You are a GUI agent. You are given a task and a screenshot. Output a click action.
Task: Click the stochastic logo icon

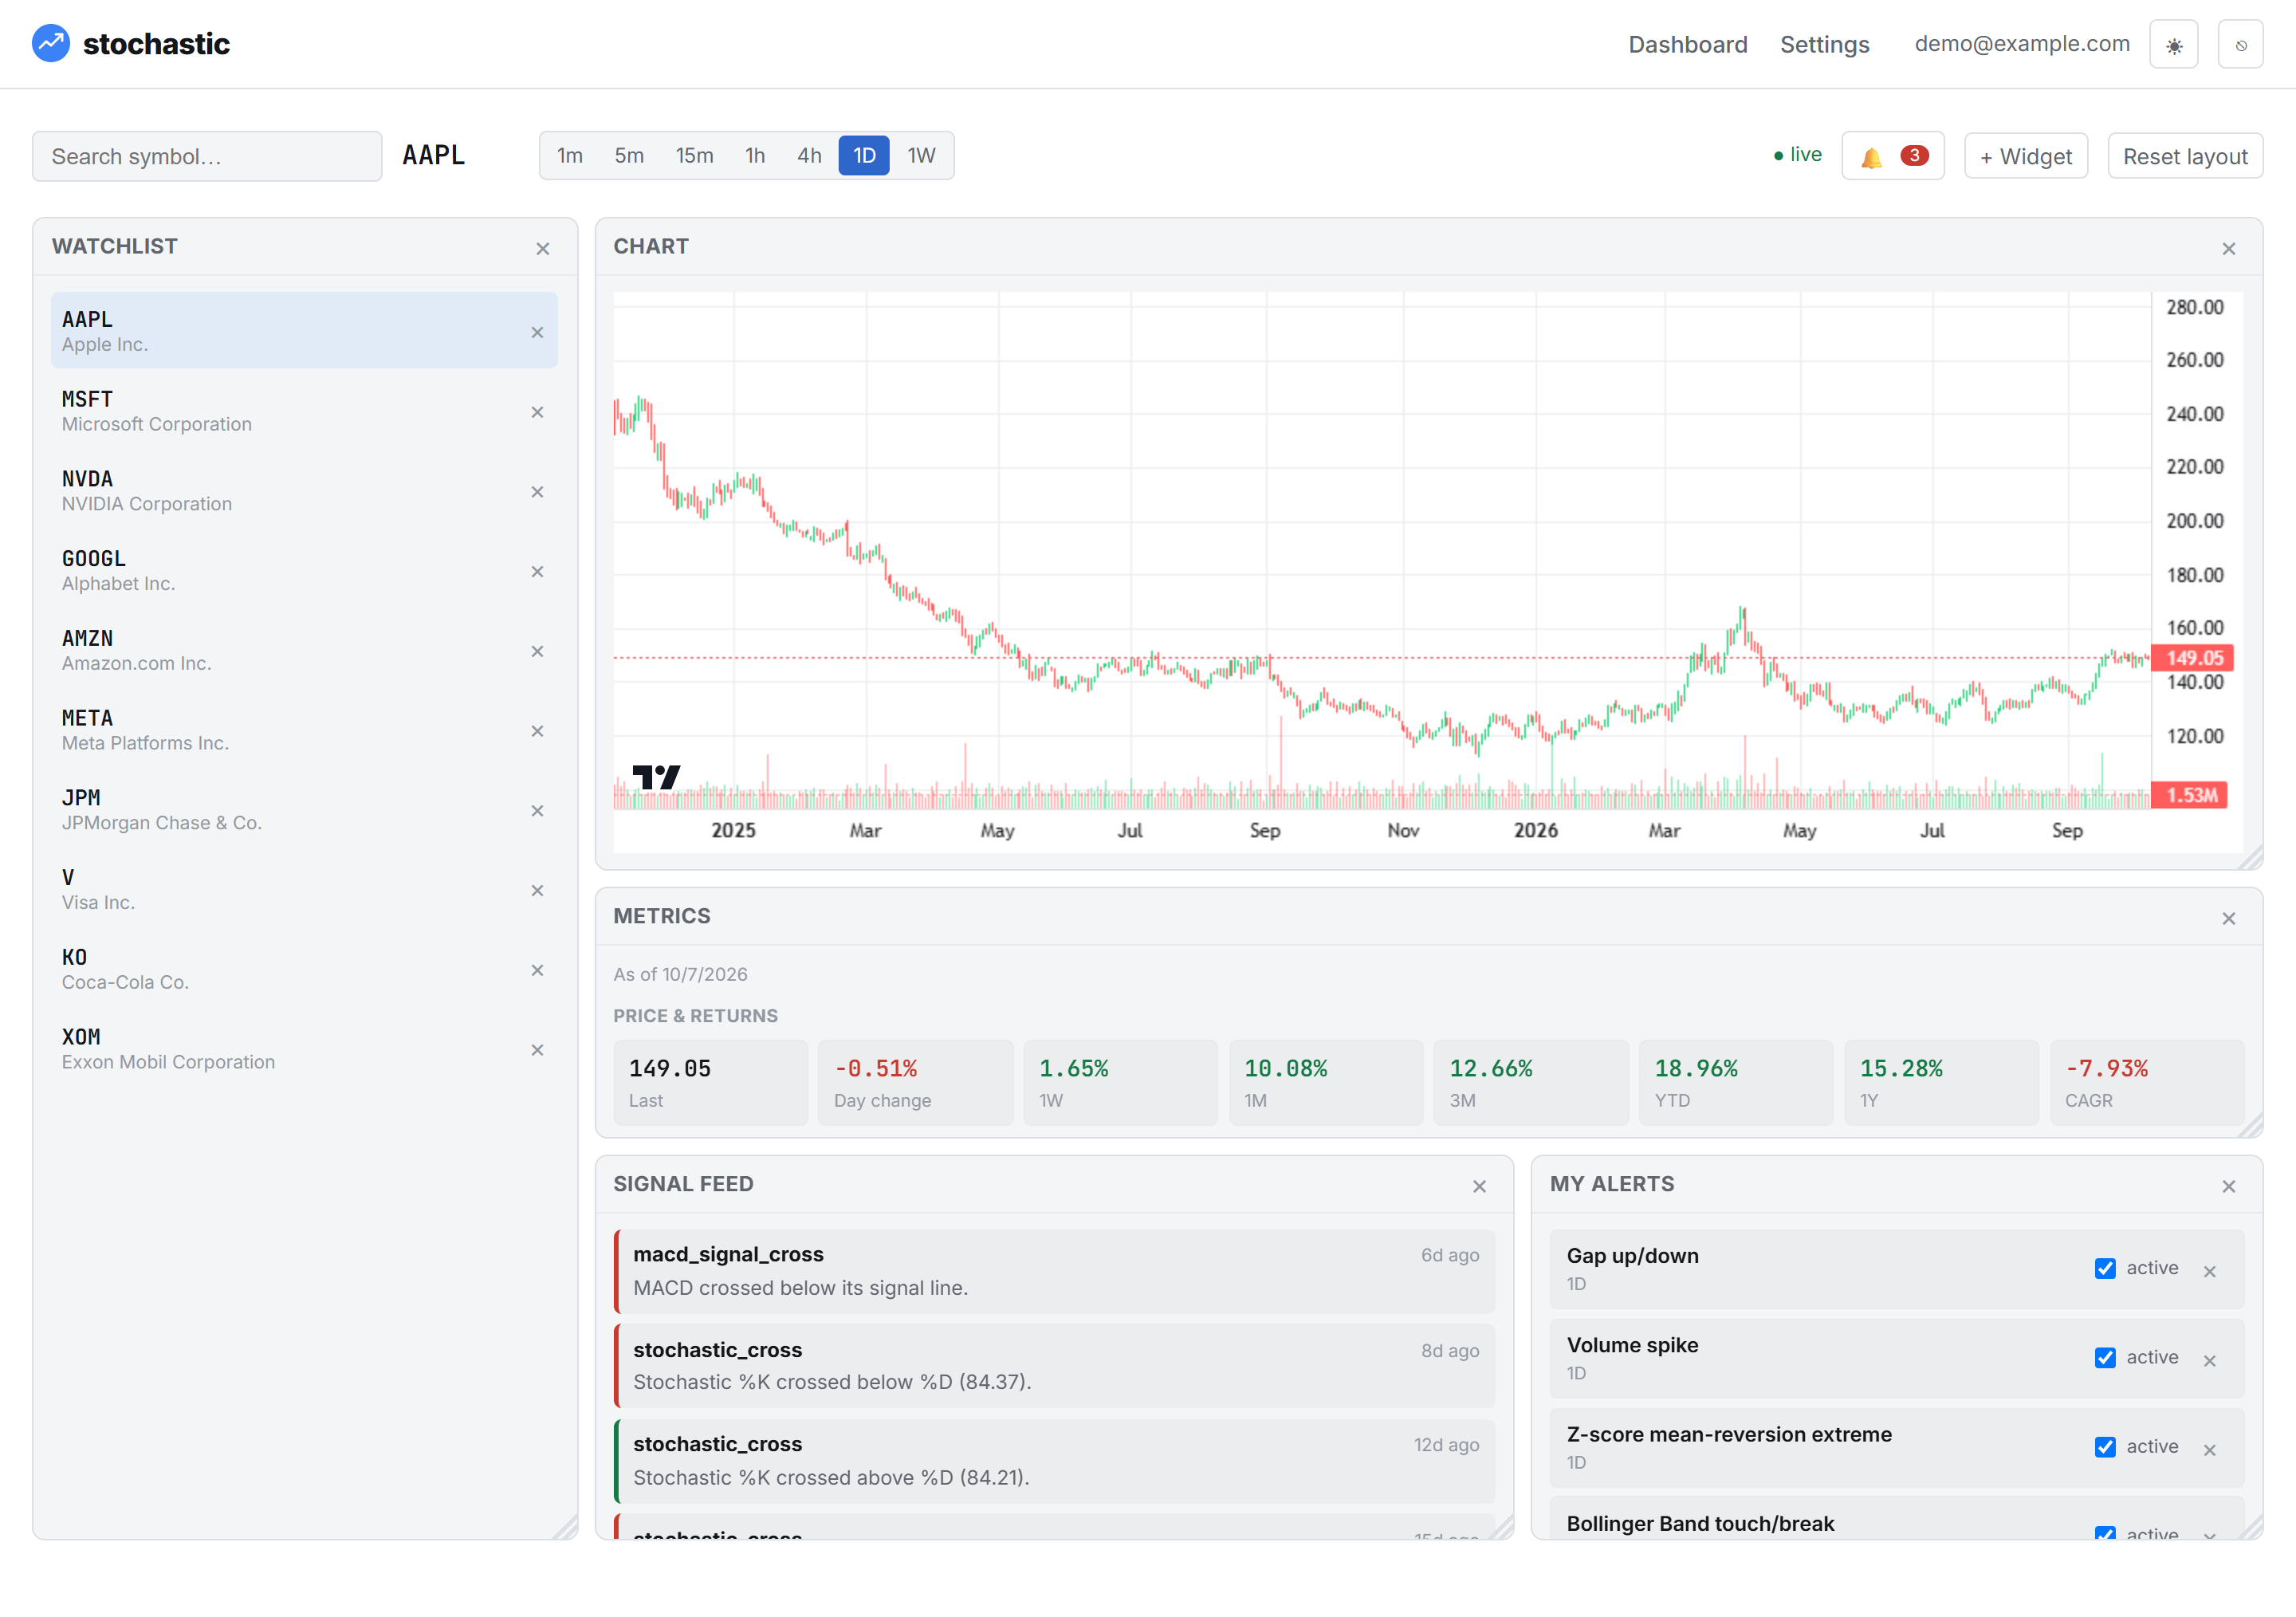51,44
